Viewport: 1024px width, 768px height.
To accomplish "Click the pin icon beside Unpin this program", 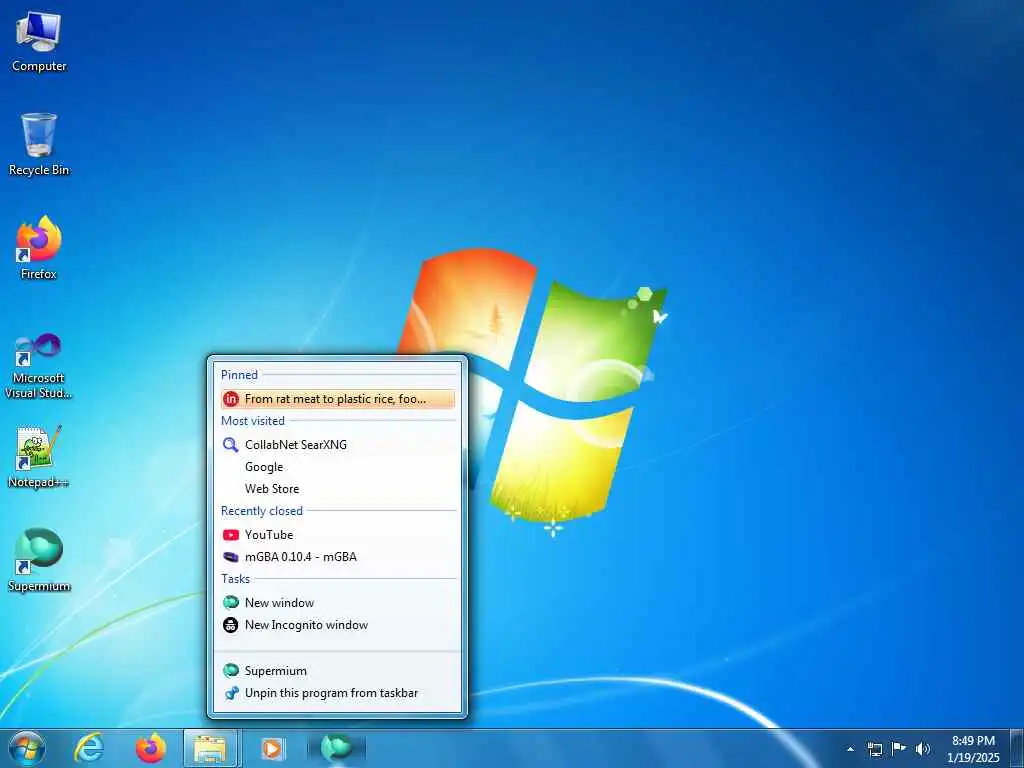I will (x=231, y=693).
